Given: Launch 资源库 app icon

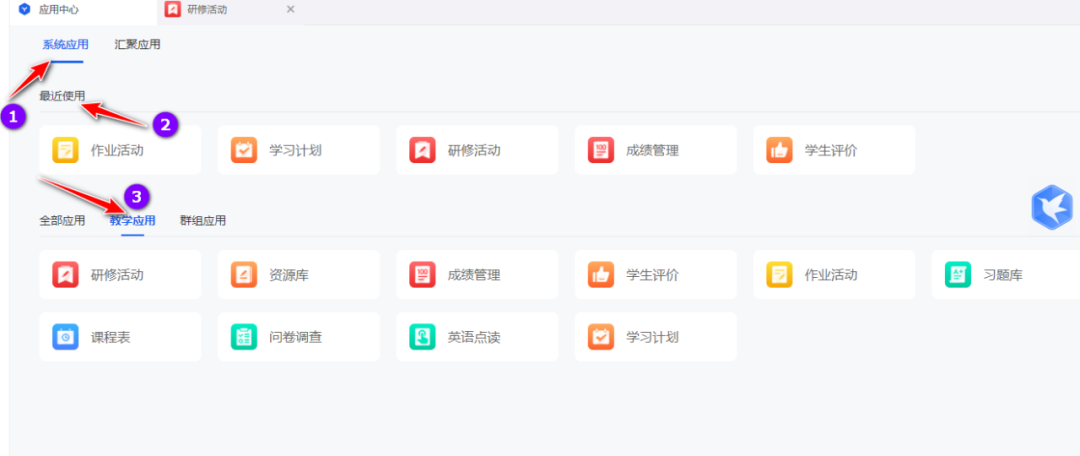Looking at the screenshot, I should click(244, 275).
